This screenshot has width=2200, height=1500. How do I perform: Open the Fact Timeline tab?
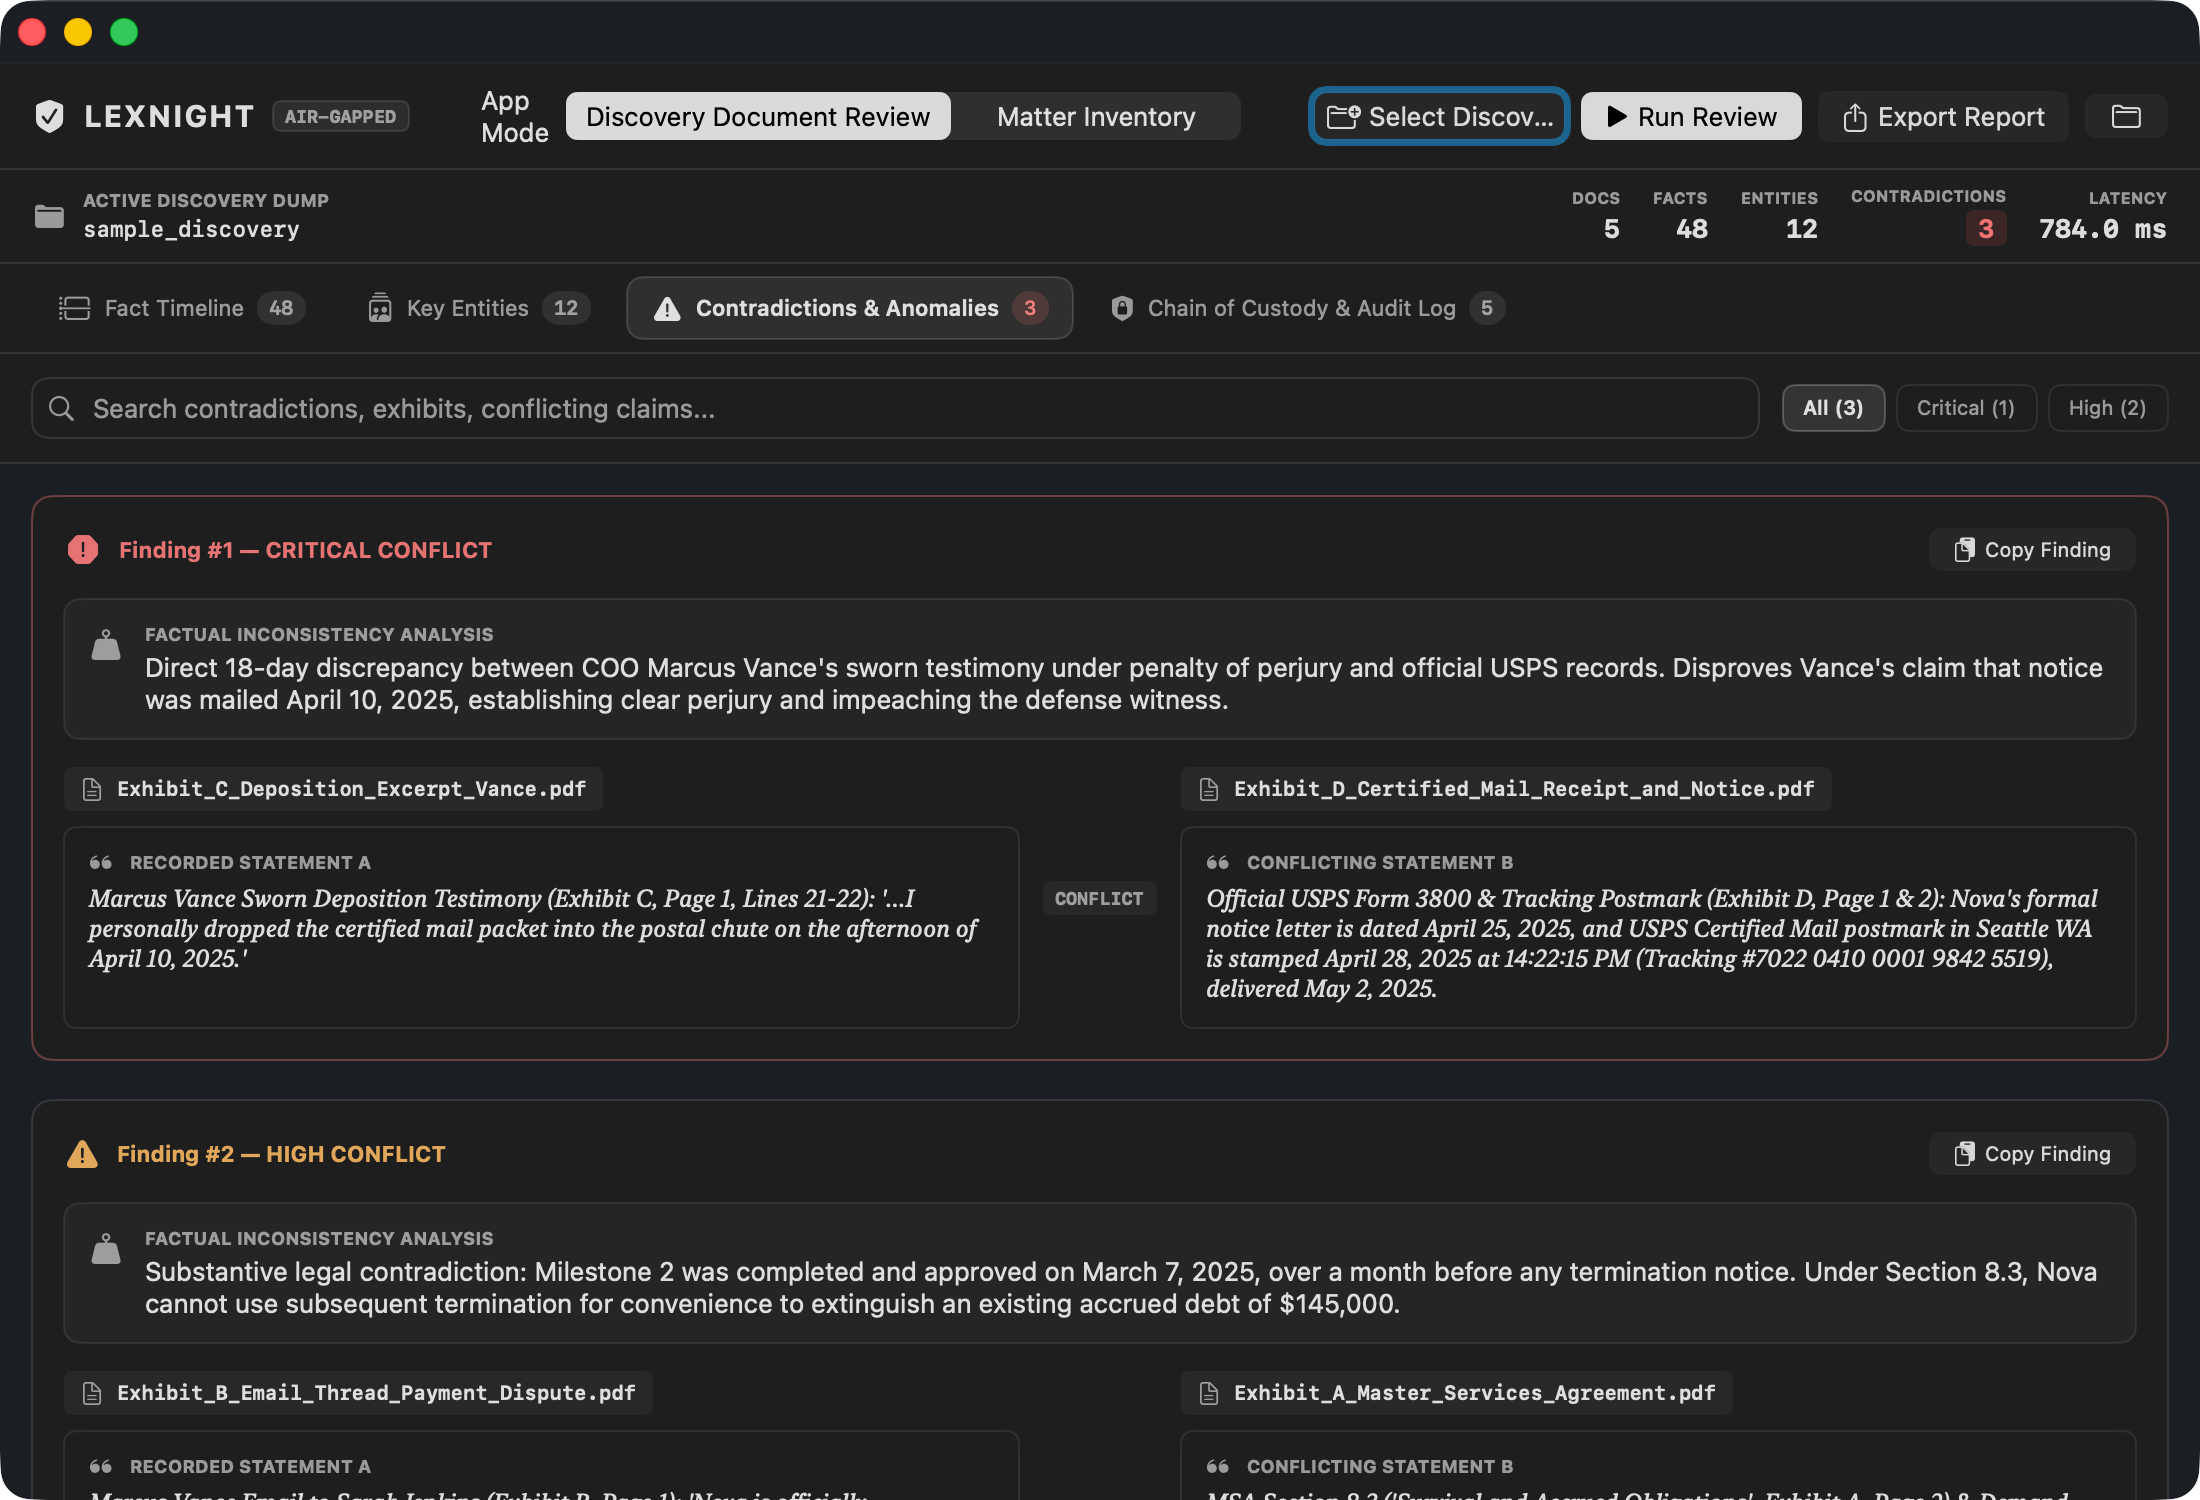(x=182, y=308)
